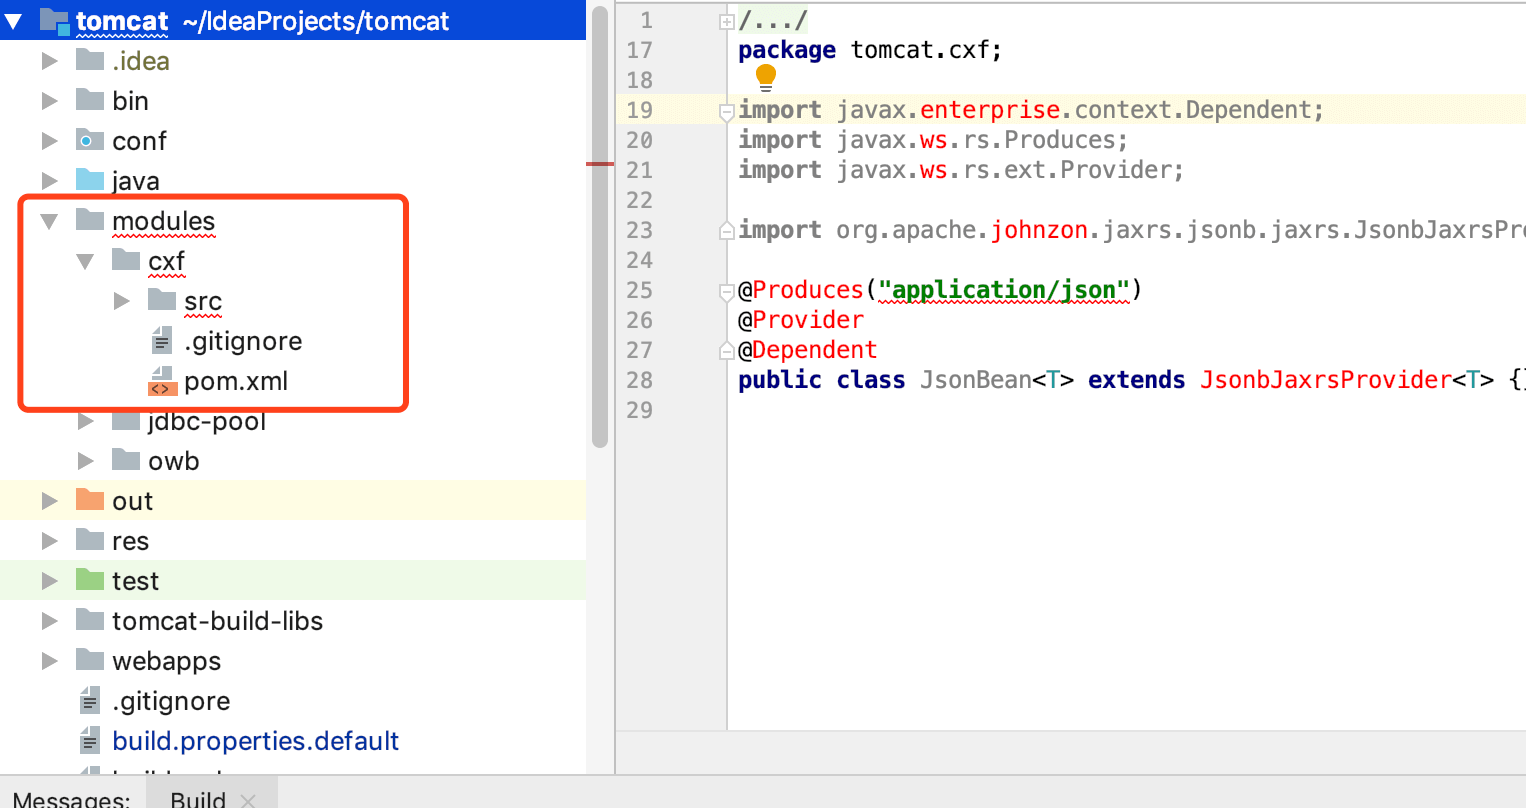
Task: Toggle the fold marker at line 25
Action: (x=727, y=292)
